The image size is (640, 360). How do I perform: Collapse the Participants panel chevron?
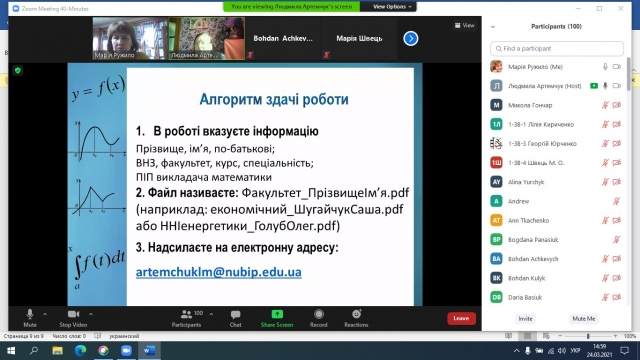click(x=493, y=27)
